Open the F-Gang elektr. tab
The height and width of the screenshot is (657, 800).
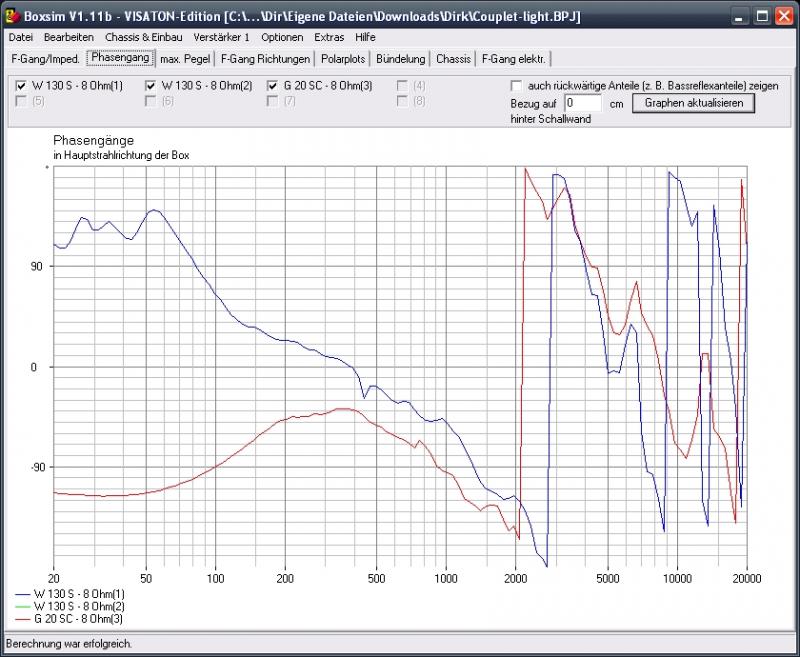(x=515, y=59)
